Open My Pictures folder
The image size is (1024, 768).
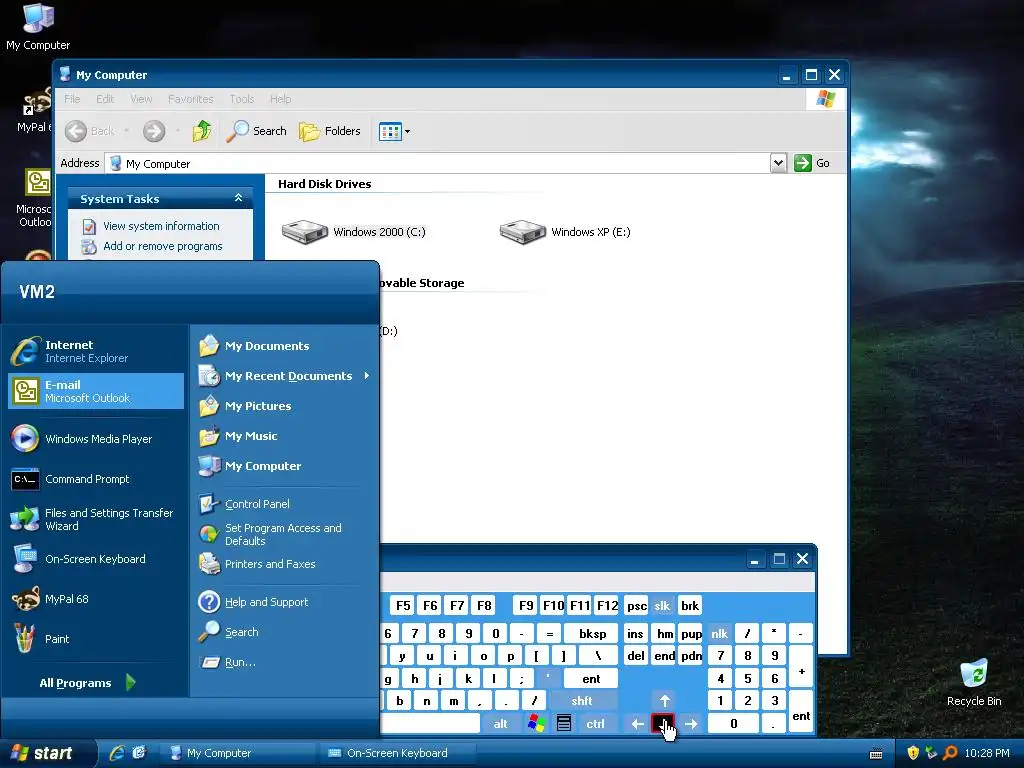tap(285, 406)
